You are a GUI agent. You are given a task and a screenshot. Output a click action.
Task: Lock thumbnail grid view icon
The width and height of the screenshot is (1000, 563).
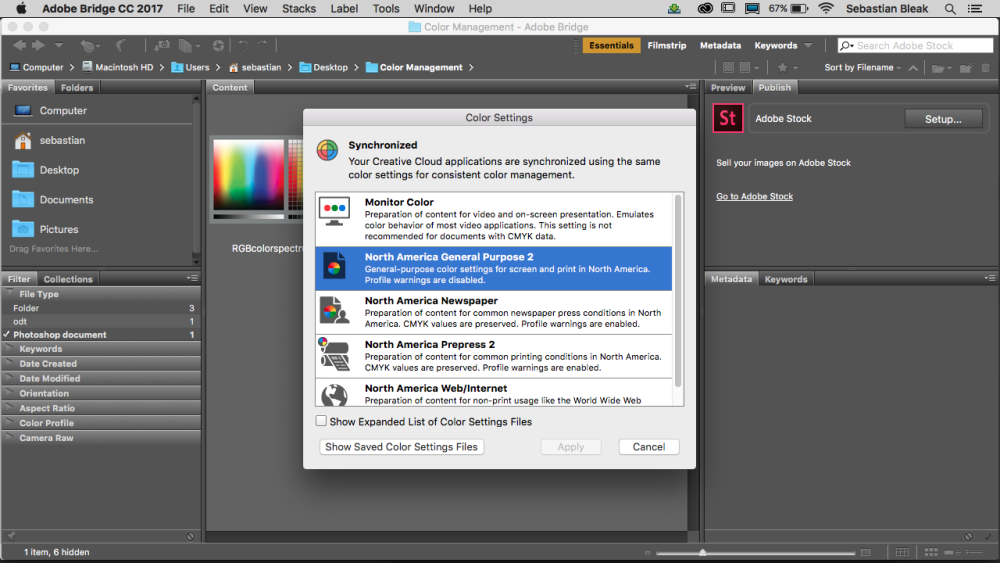coord(902,552)
